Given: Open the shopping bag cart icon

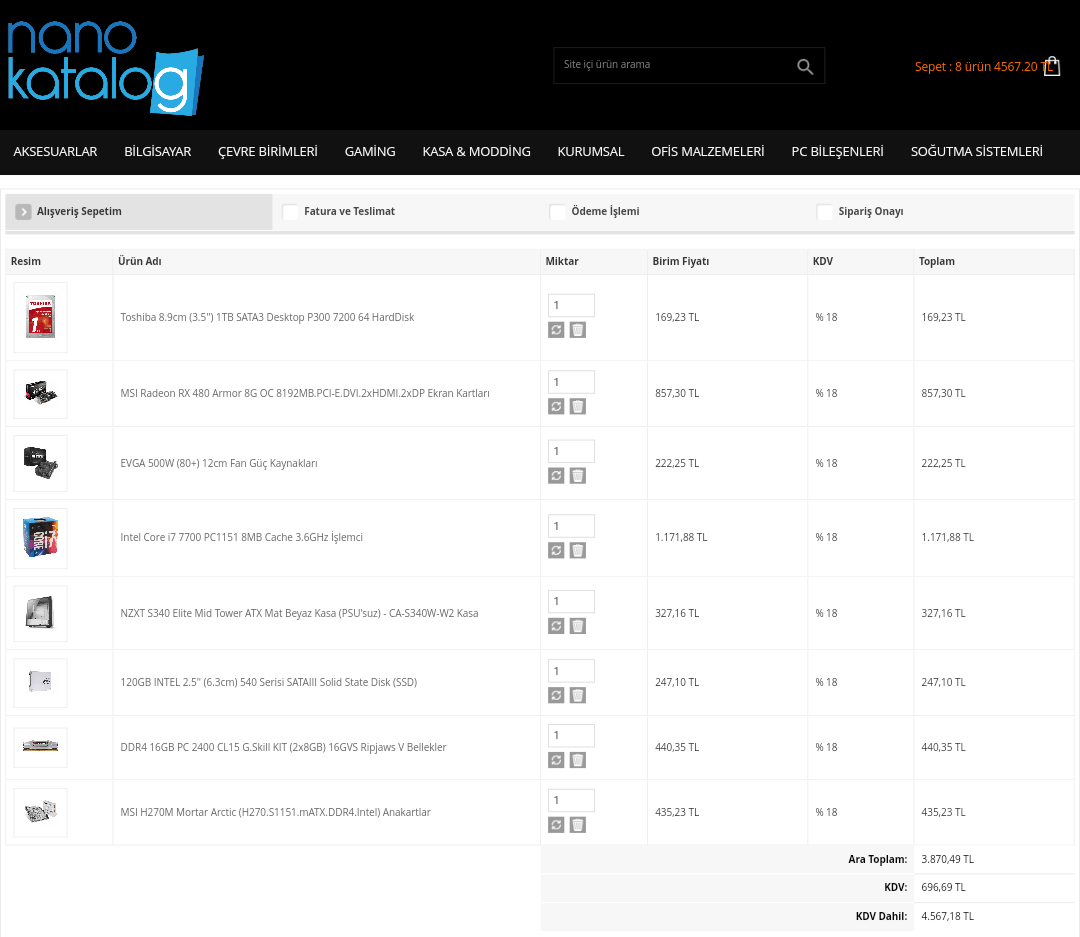Looking at the screenshot, I should 1052,66.
